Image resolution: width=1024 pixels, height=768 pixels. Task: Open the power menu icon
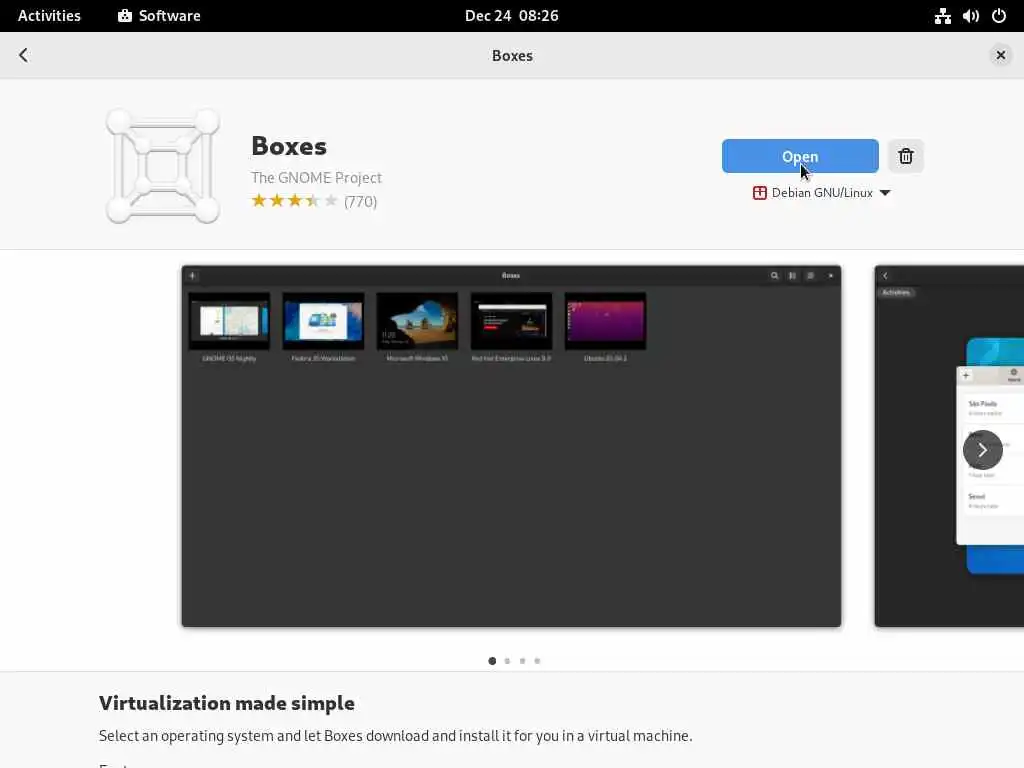click(x=999, y=16)
